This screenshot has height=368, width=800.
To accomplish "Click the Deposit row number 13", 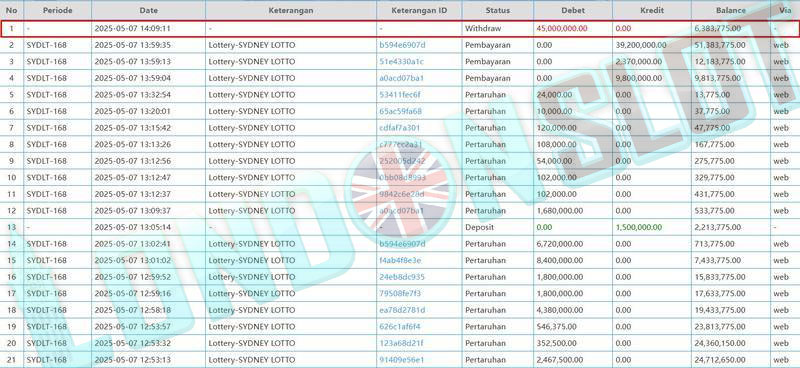I will click(x=12, y=227).
